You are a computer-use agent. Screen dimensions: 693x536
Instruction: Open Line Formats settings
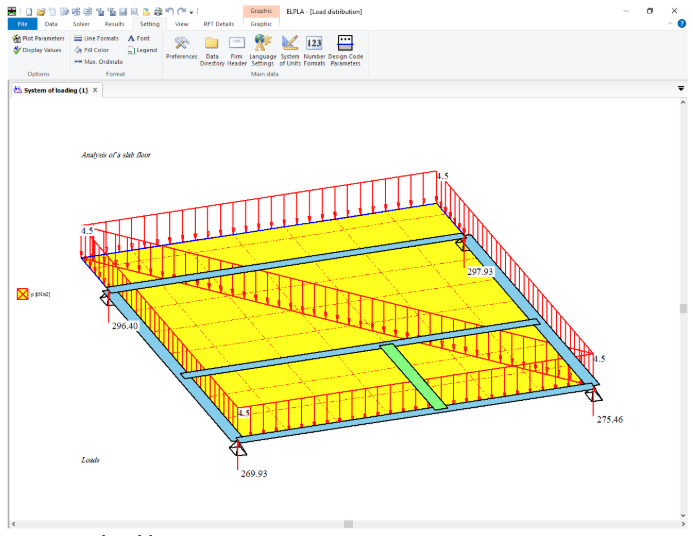(x=96, y=38)
